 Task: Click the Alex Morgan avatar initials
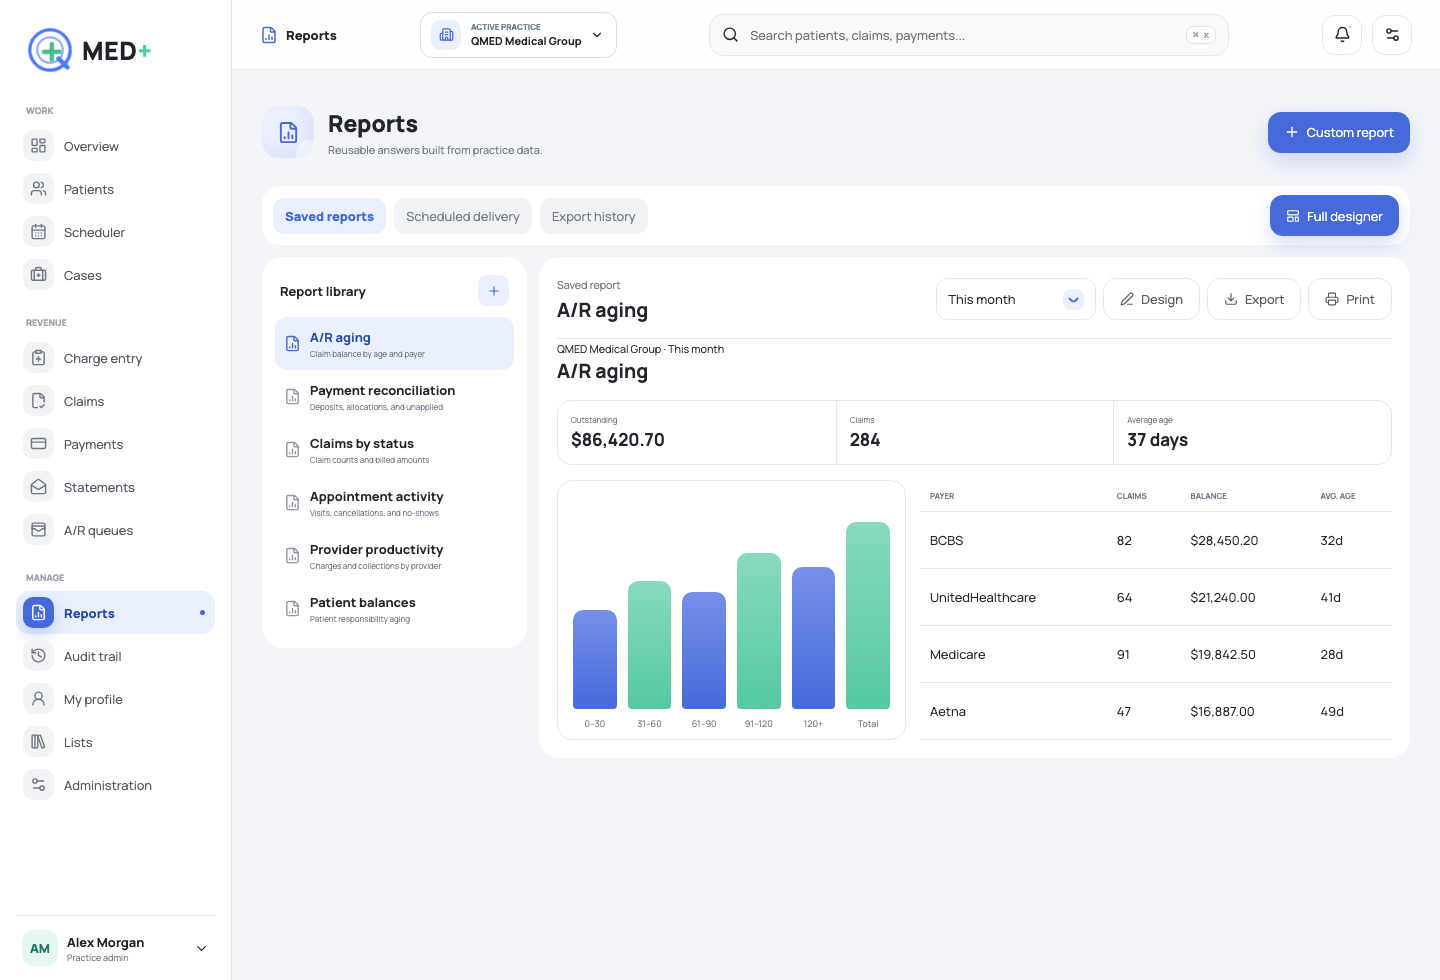[x=40, y=948]
